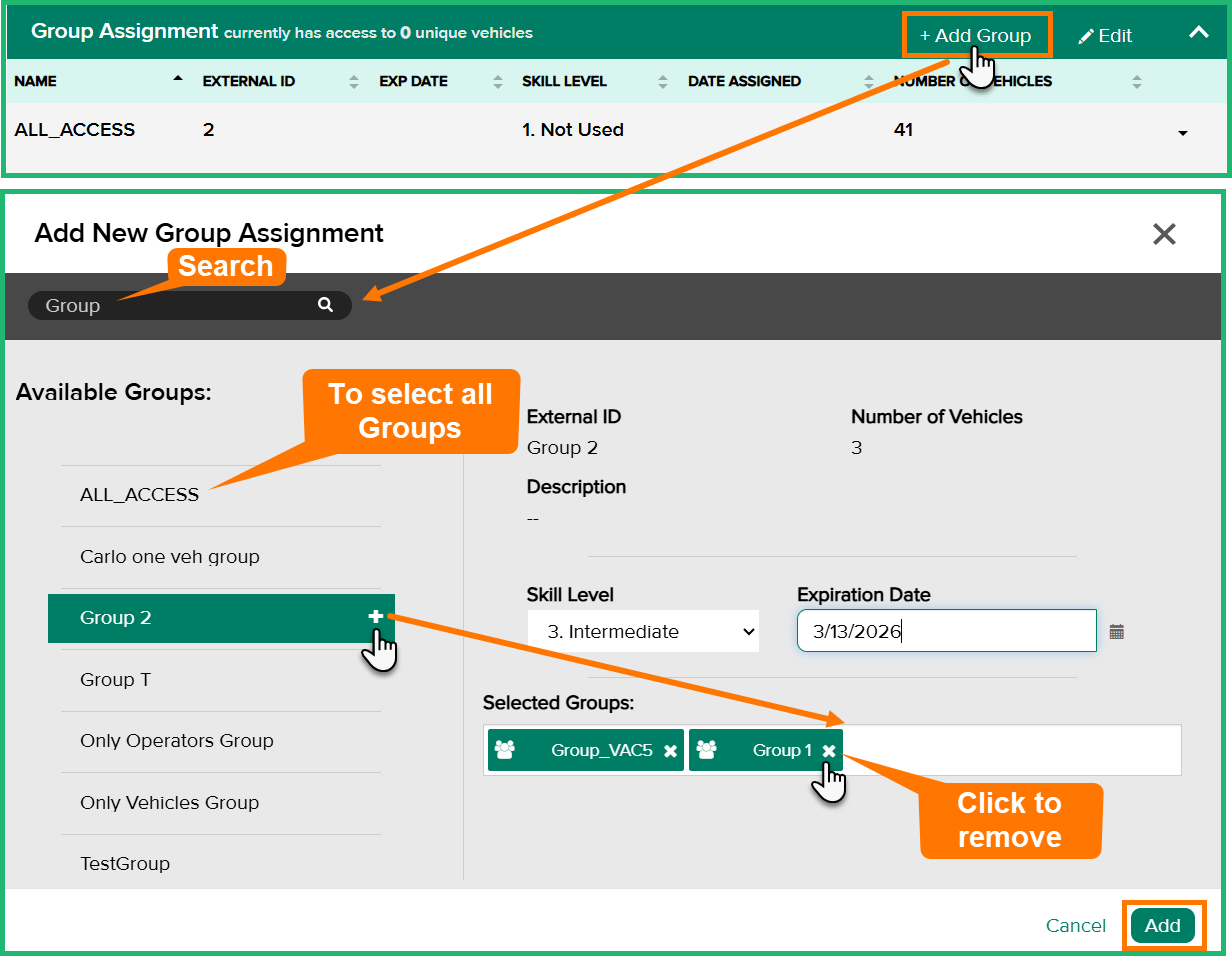Expand the ALL_ACCESS row options arrow
Image resolution: width=1232 pixels, height=956 pixels.
(x=1183, y=133)
